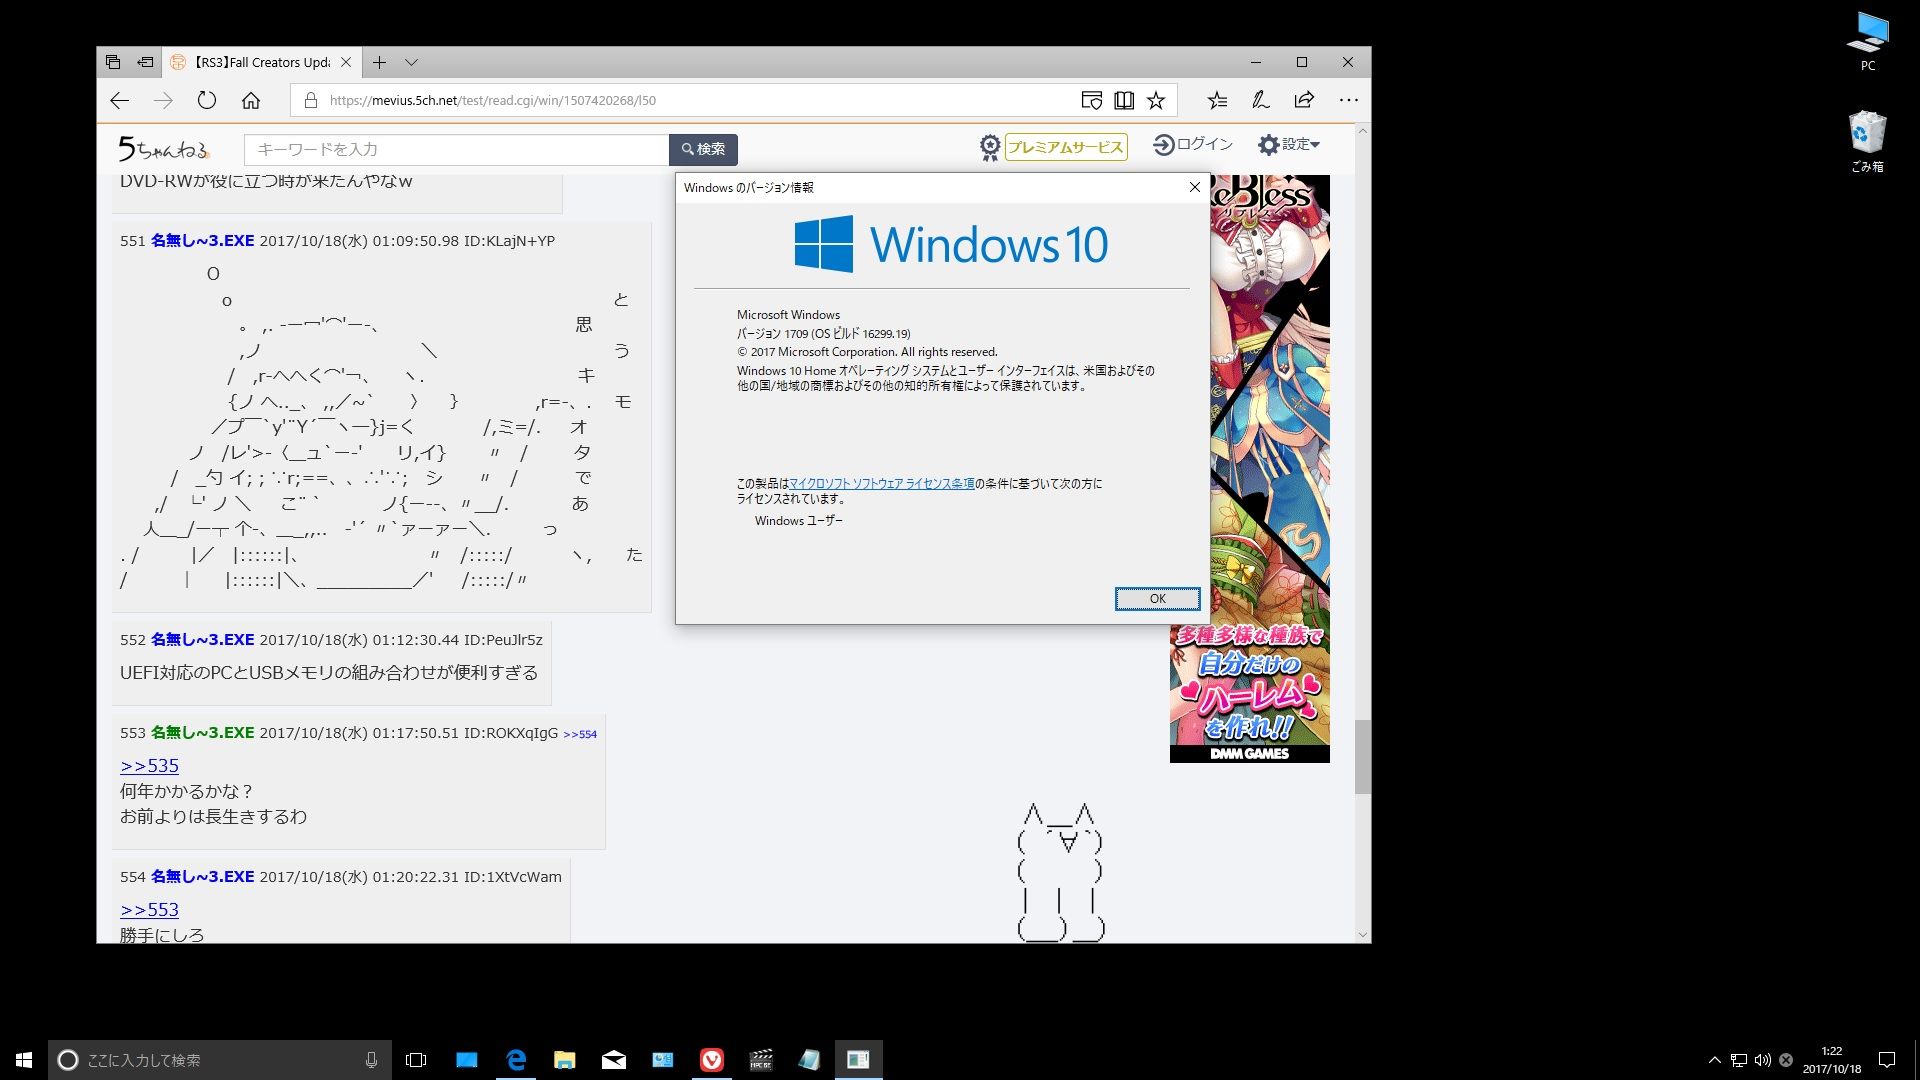
Task: Open the Share page icon
Action: [1304, 100]
